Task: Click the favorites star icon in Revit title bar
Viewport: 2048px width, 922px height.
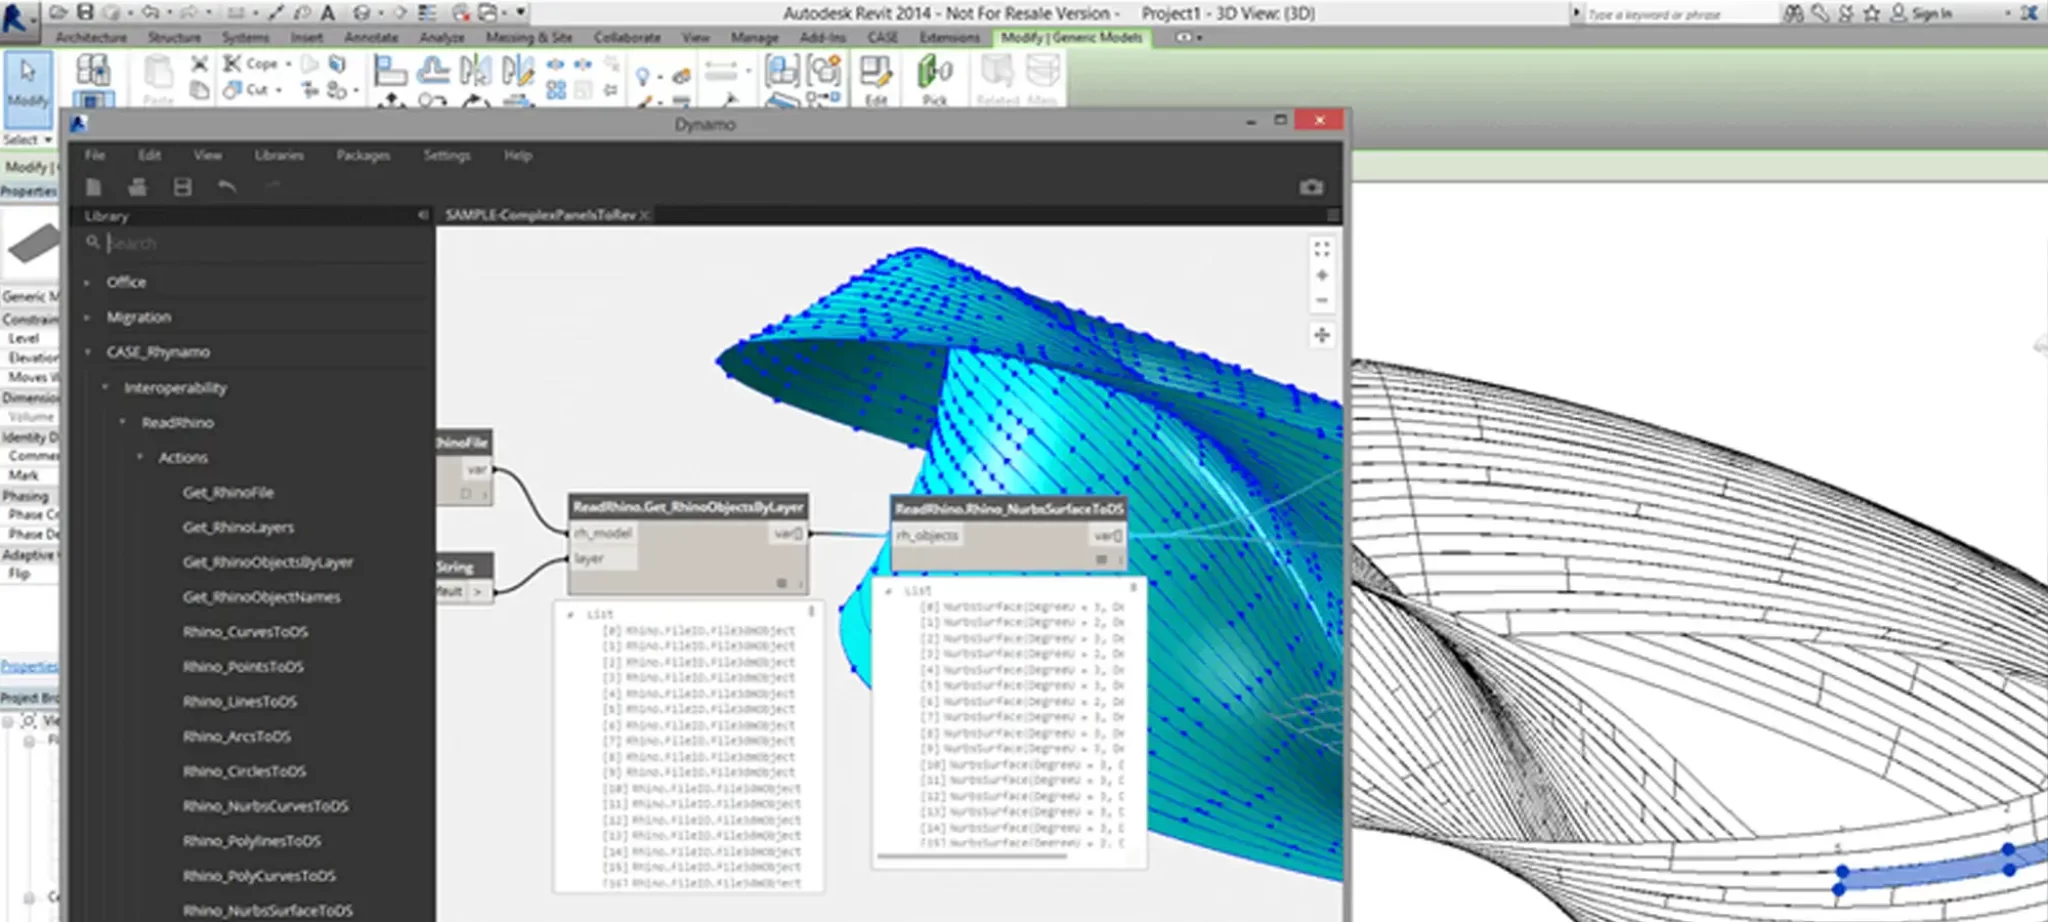Action: (x=1871, y=13)
